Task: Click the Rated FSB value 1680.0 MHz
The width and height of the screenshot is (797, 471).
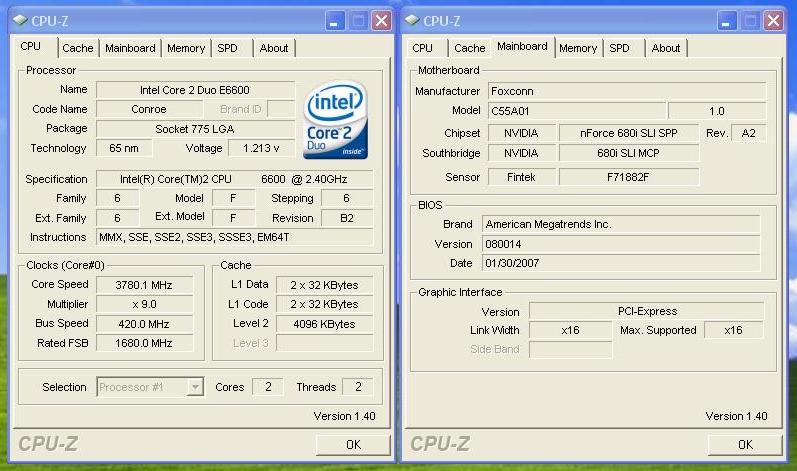Action: coord(144,343)
